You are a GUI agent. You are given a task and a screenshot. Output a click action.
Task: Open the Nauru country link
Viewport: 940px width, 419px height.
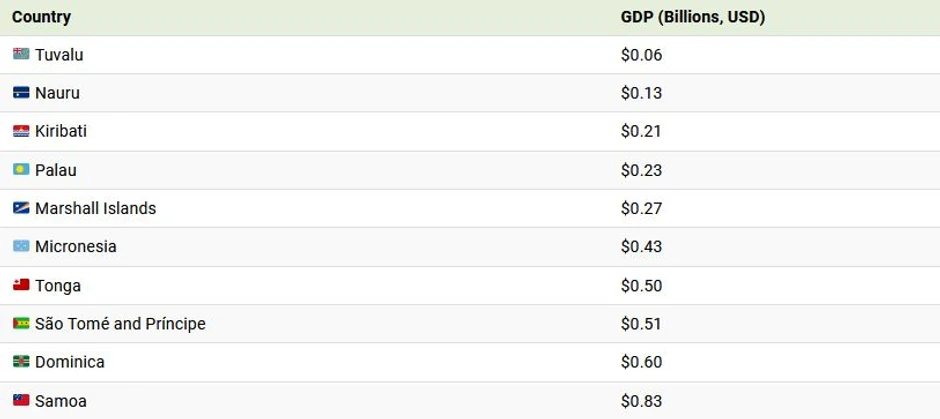(57, 93)
